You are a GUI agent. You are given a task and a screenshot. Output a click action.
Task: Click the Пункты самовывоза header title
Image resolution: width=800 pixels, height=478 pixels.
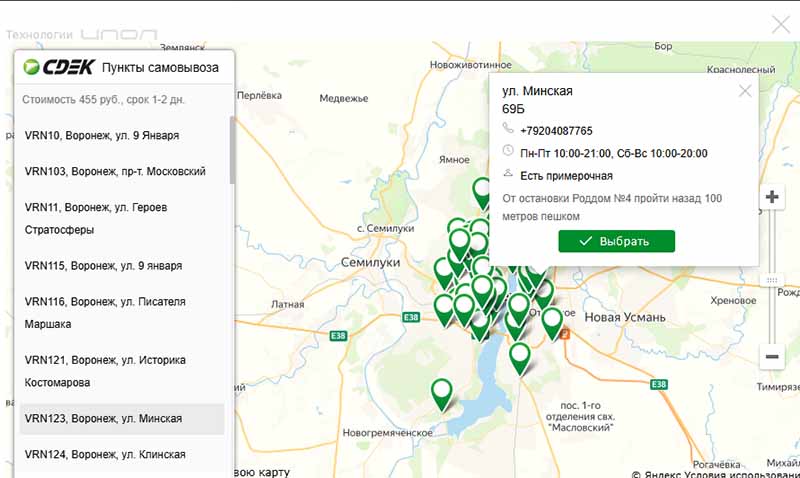pyautogui.click(x=160, y=67)
